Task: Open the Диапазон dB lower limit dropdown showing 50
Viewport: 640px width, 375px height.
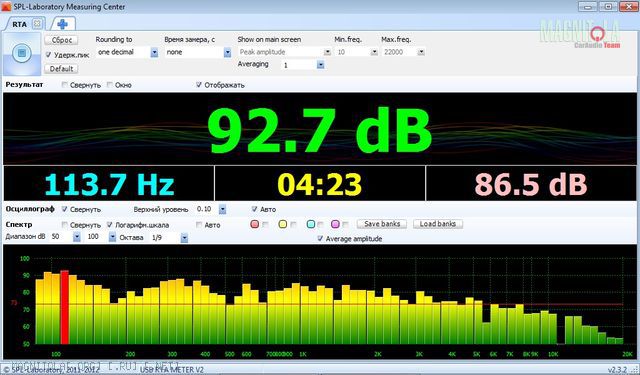Action: click(x=77, y=237)
